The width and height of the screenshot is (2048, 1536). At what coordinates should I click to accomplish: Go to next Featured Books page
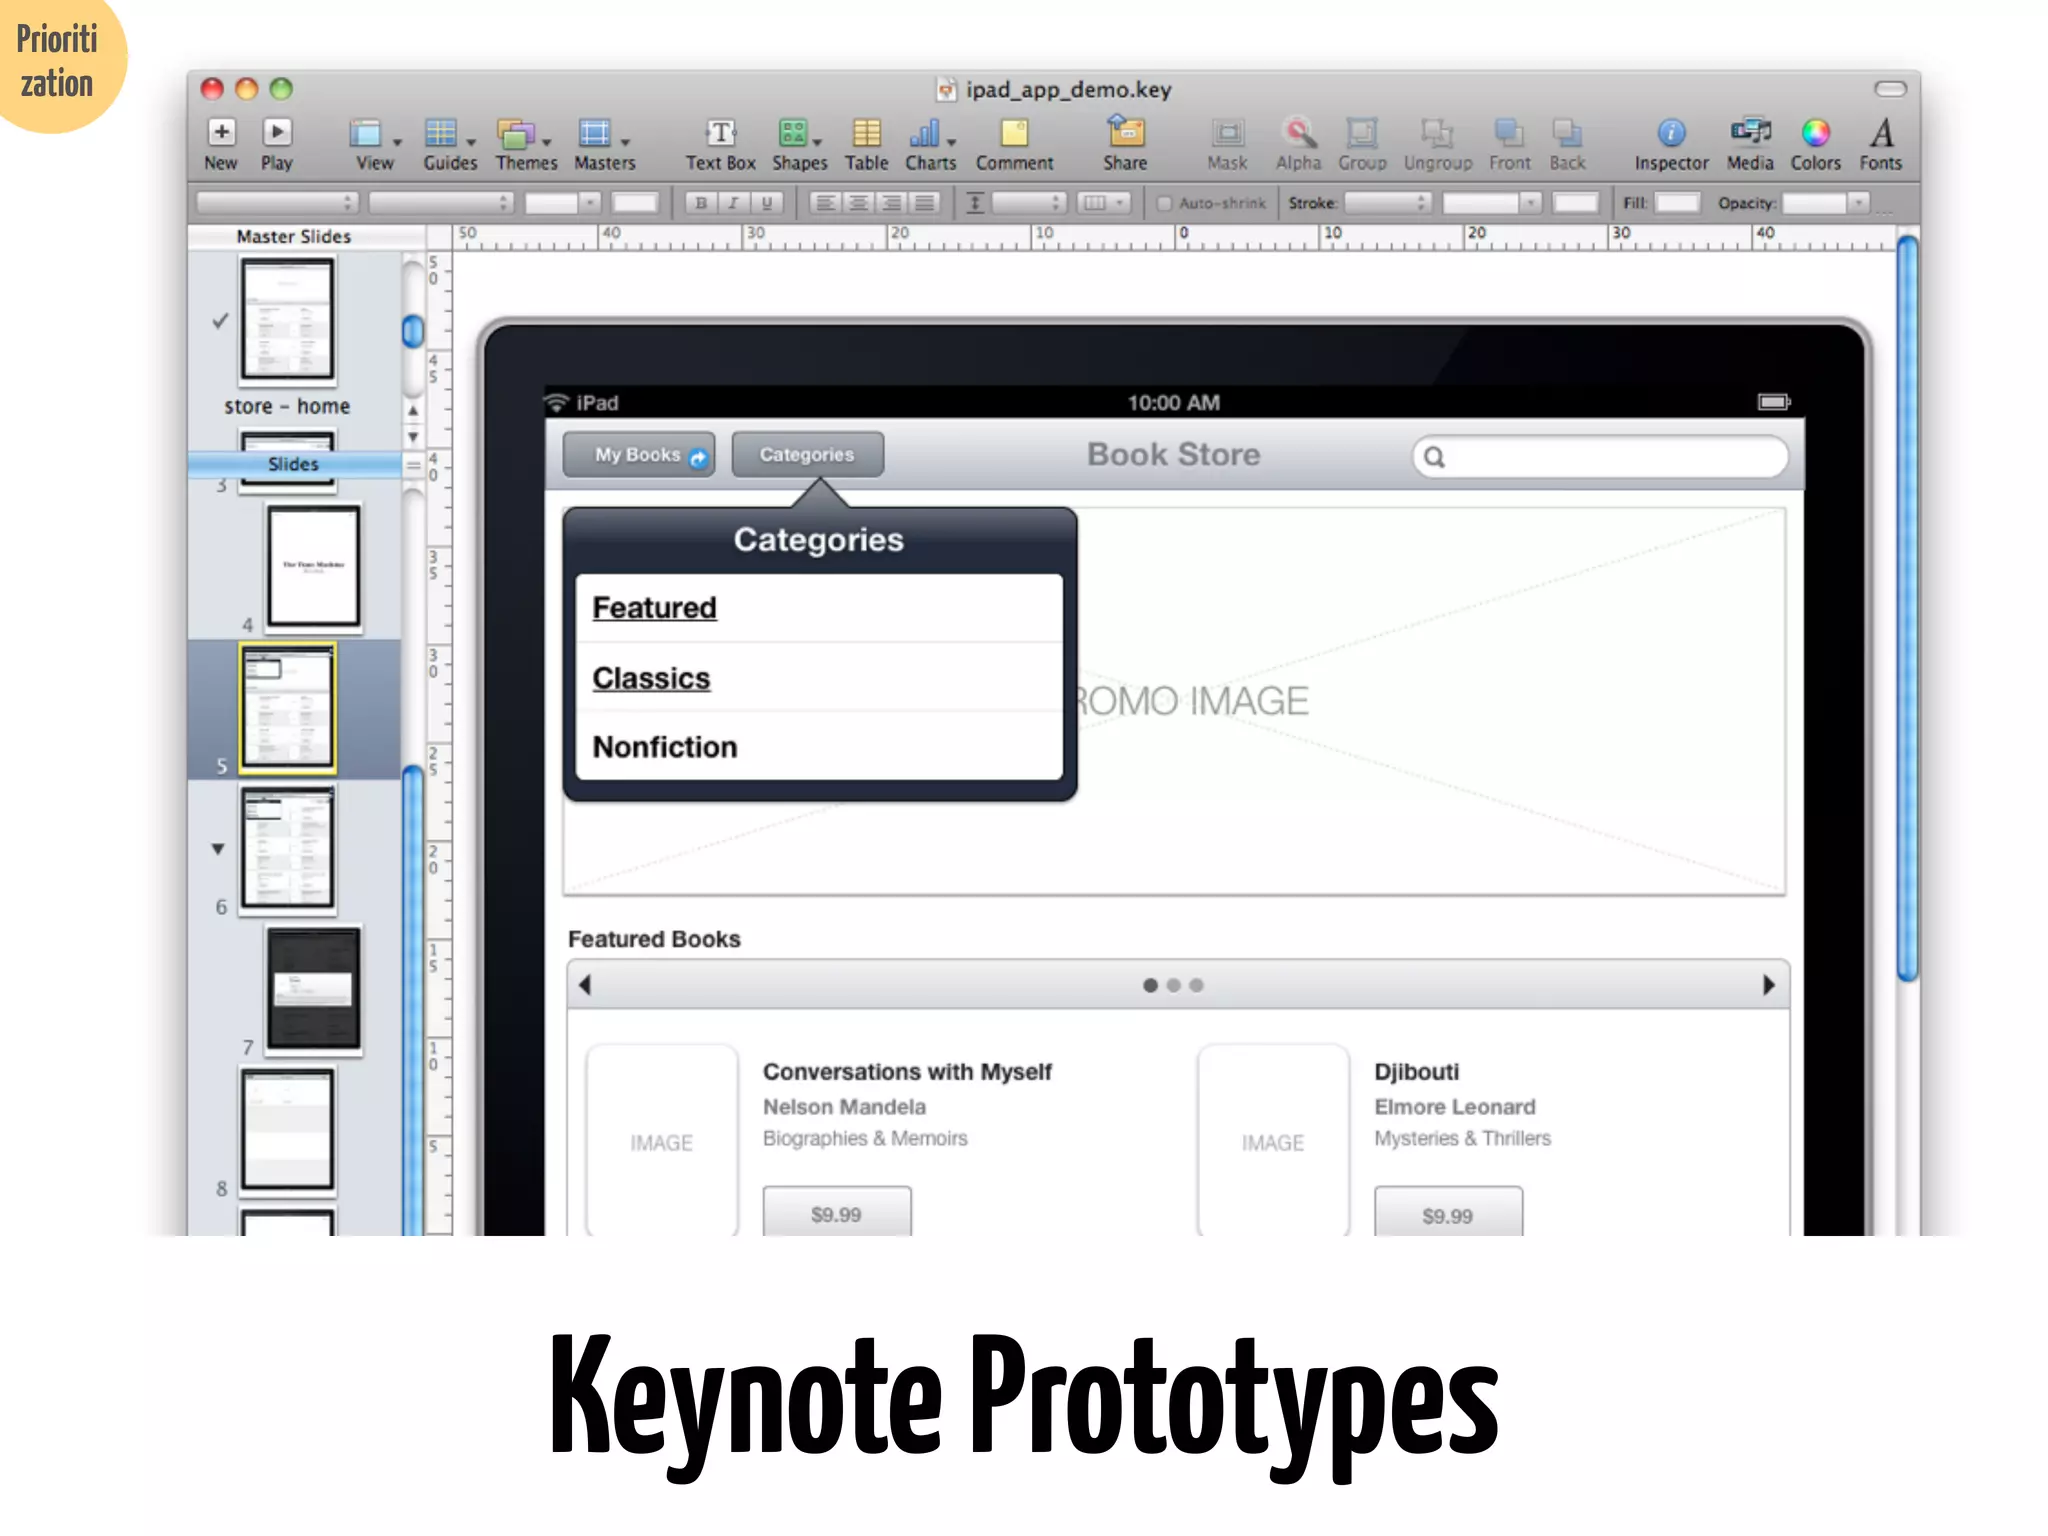[x=1768, y=985]
